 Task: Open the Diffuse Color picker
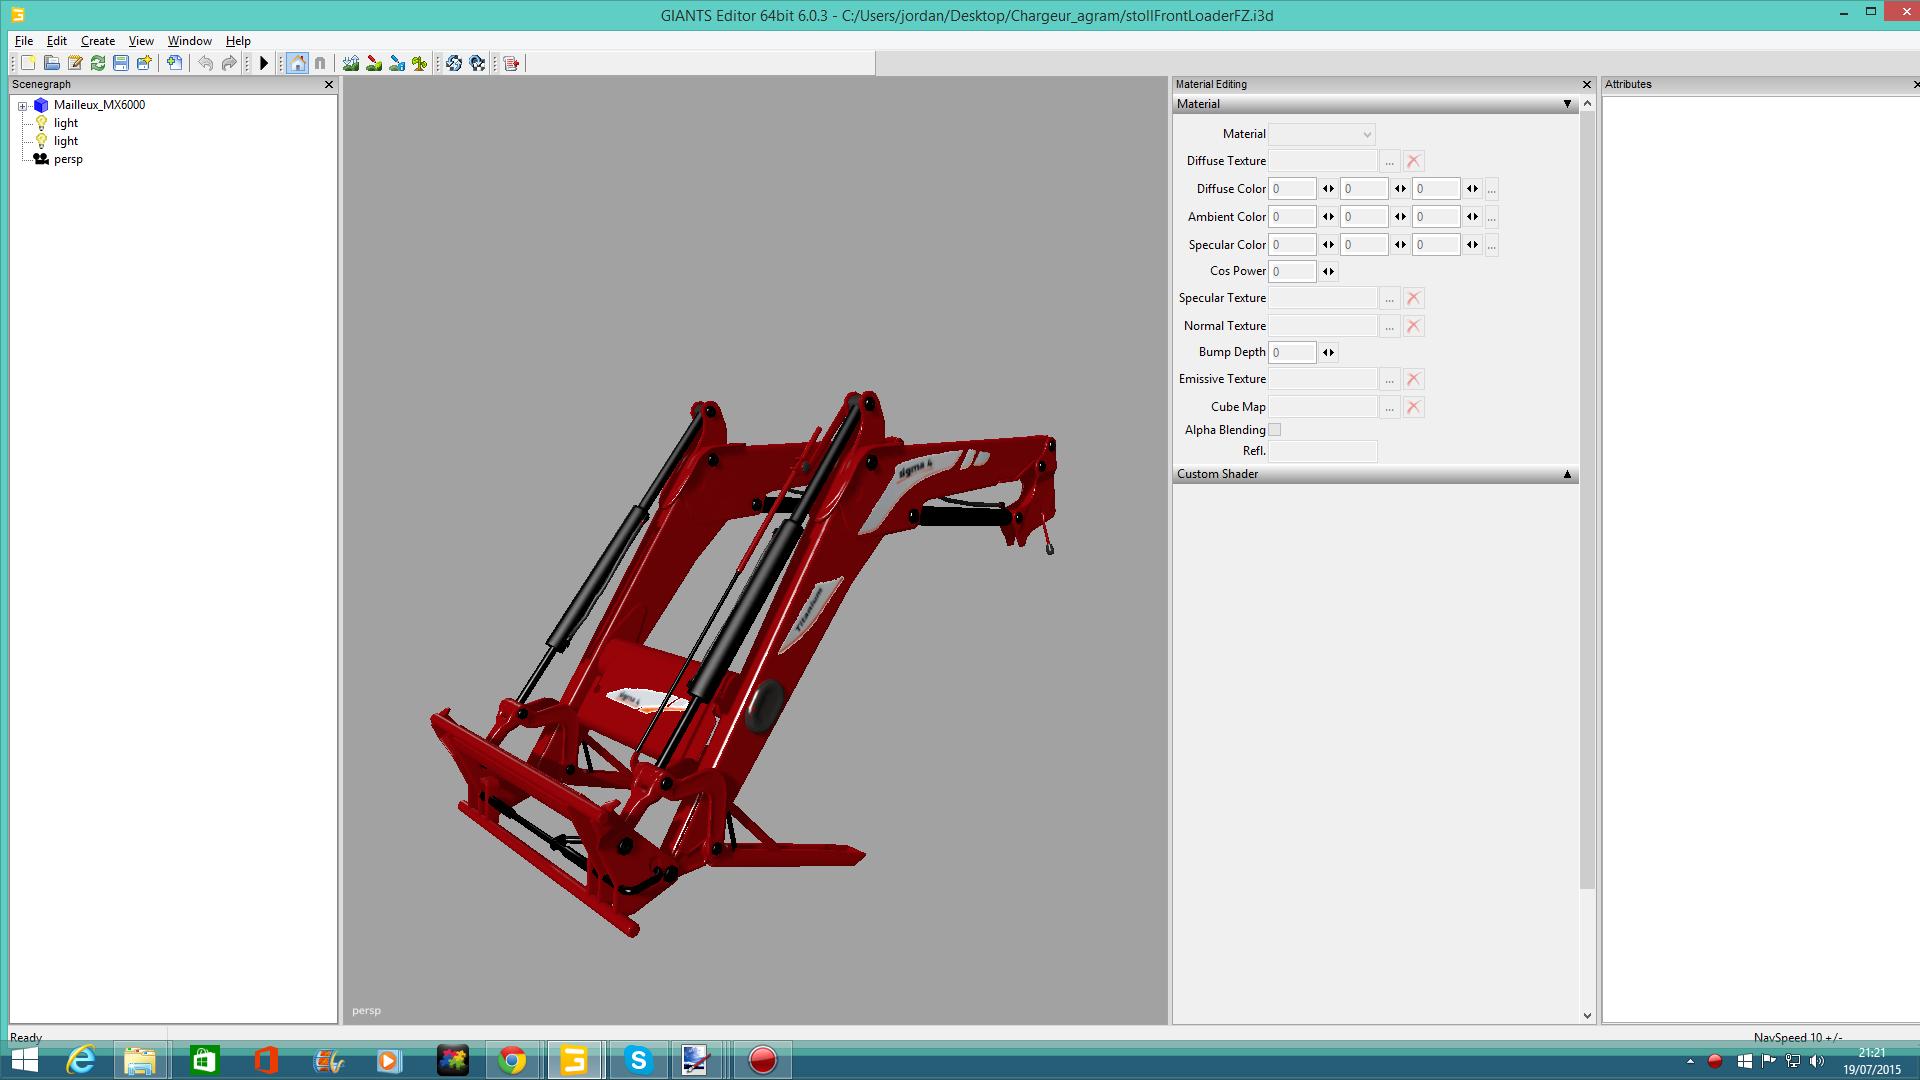[1490, 188]
